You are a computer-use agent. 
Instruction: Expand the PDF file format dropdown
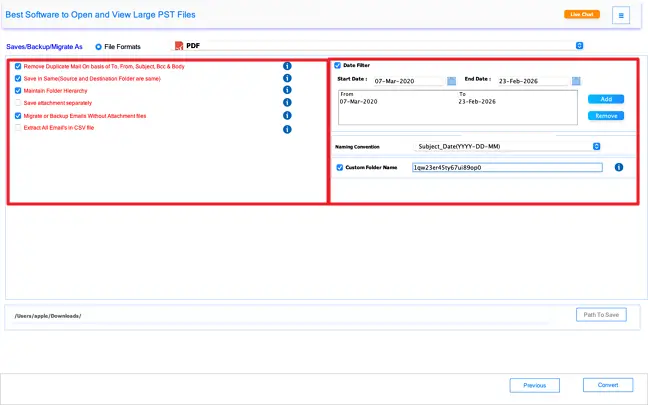point(579,45)
